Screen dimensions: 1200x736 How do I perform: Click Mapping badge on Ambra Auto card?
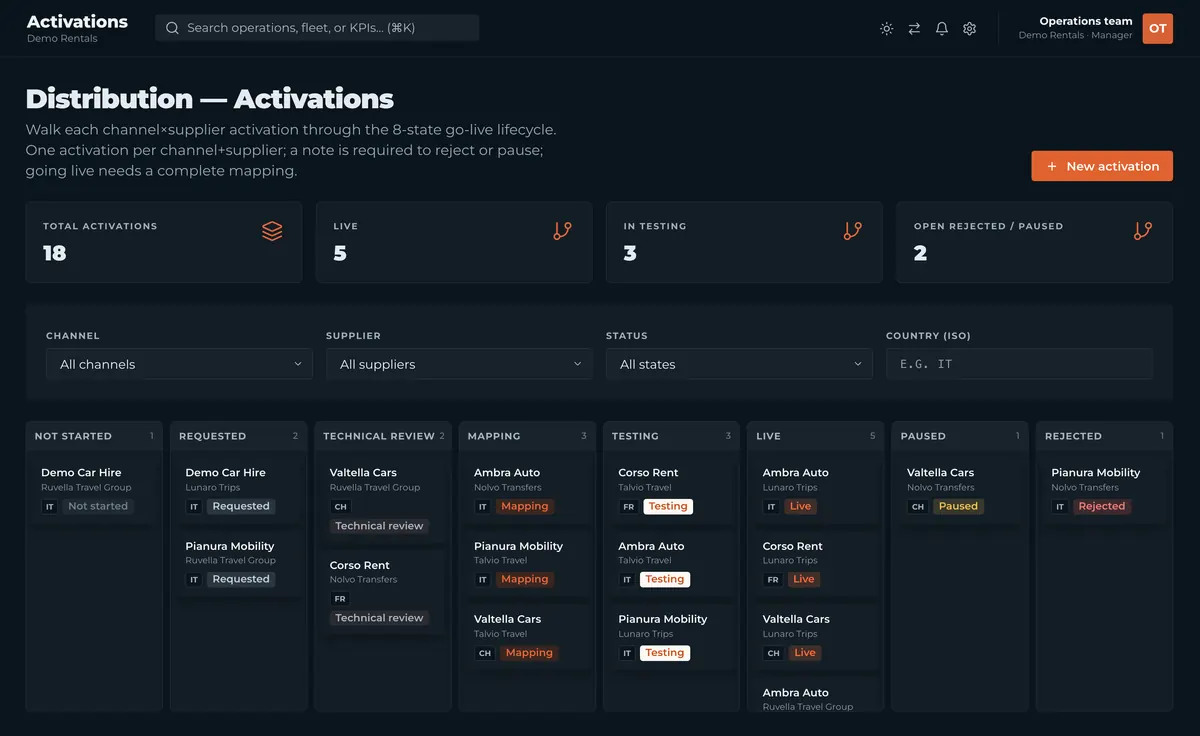pos(525,506)
